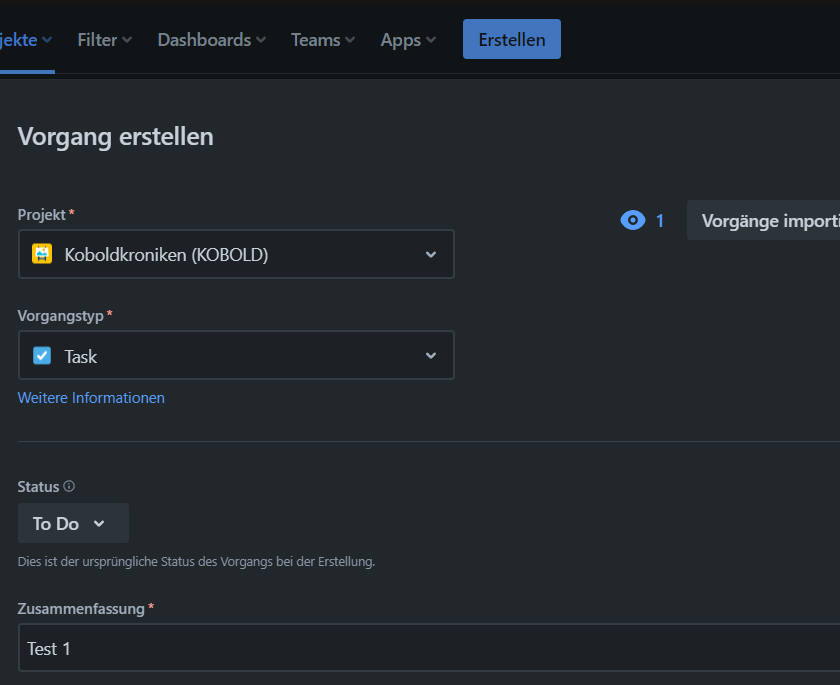Open the Vorgangstyp dropdown showing Task
Viewport: 840px width, 685px height.
[236, 355]
